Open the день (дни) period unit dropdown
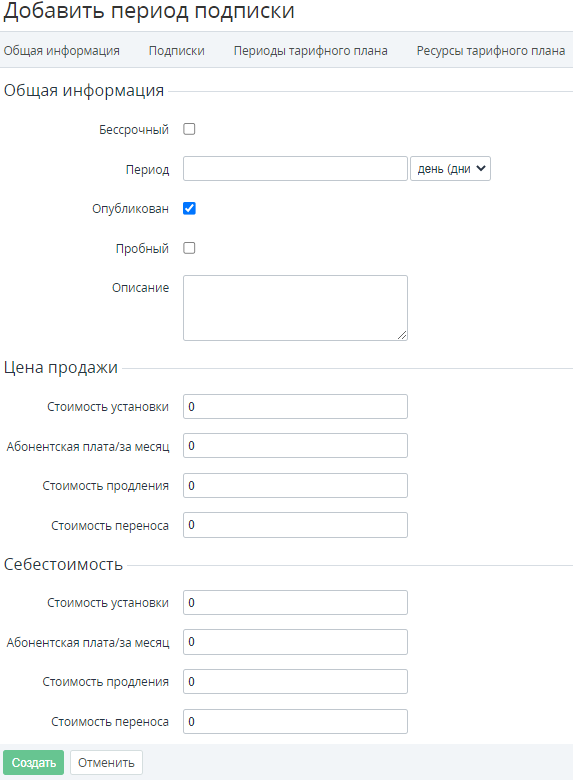 pyautogui.click(x=450, y=169)
